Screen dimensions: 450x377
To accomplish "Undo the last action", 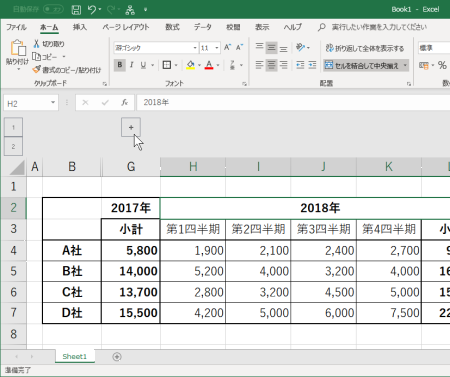I will click(x=92, y=10).
